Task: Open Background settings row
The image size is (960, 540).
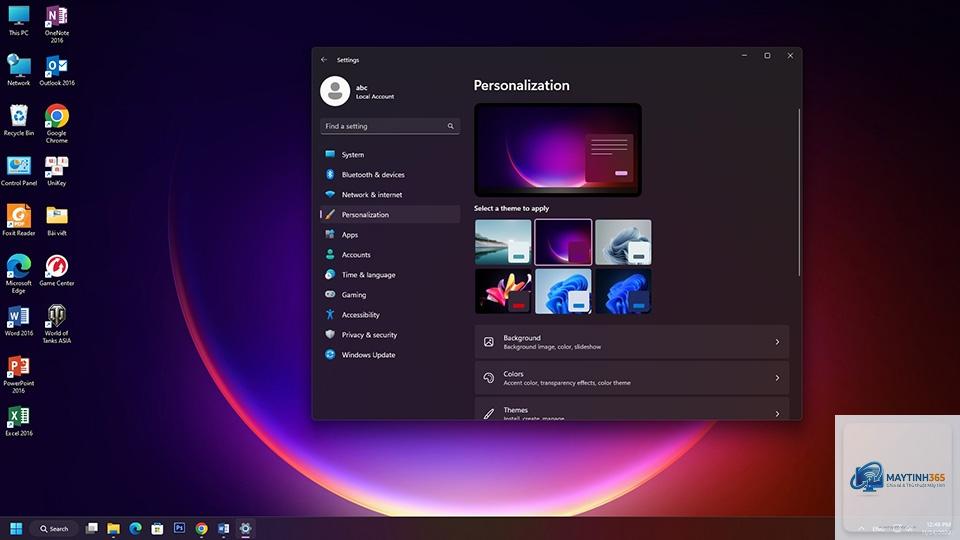Action: [x=631, y=342]
